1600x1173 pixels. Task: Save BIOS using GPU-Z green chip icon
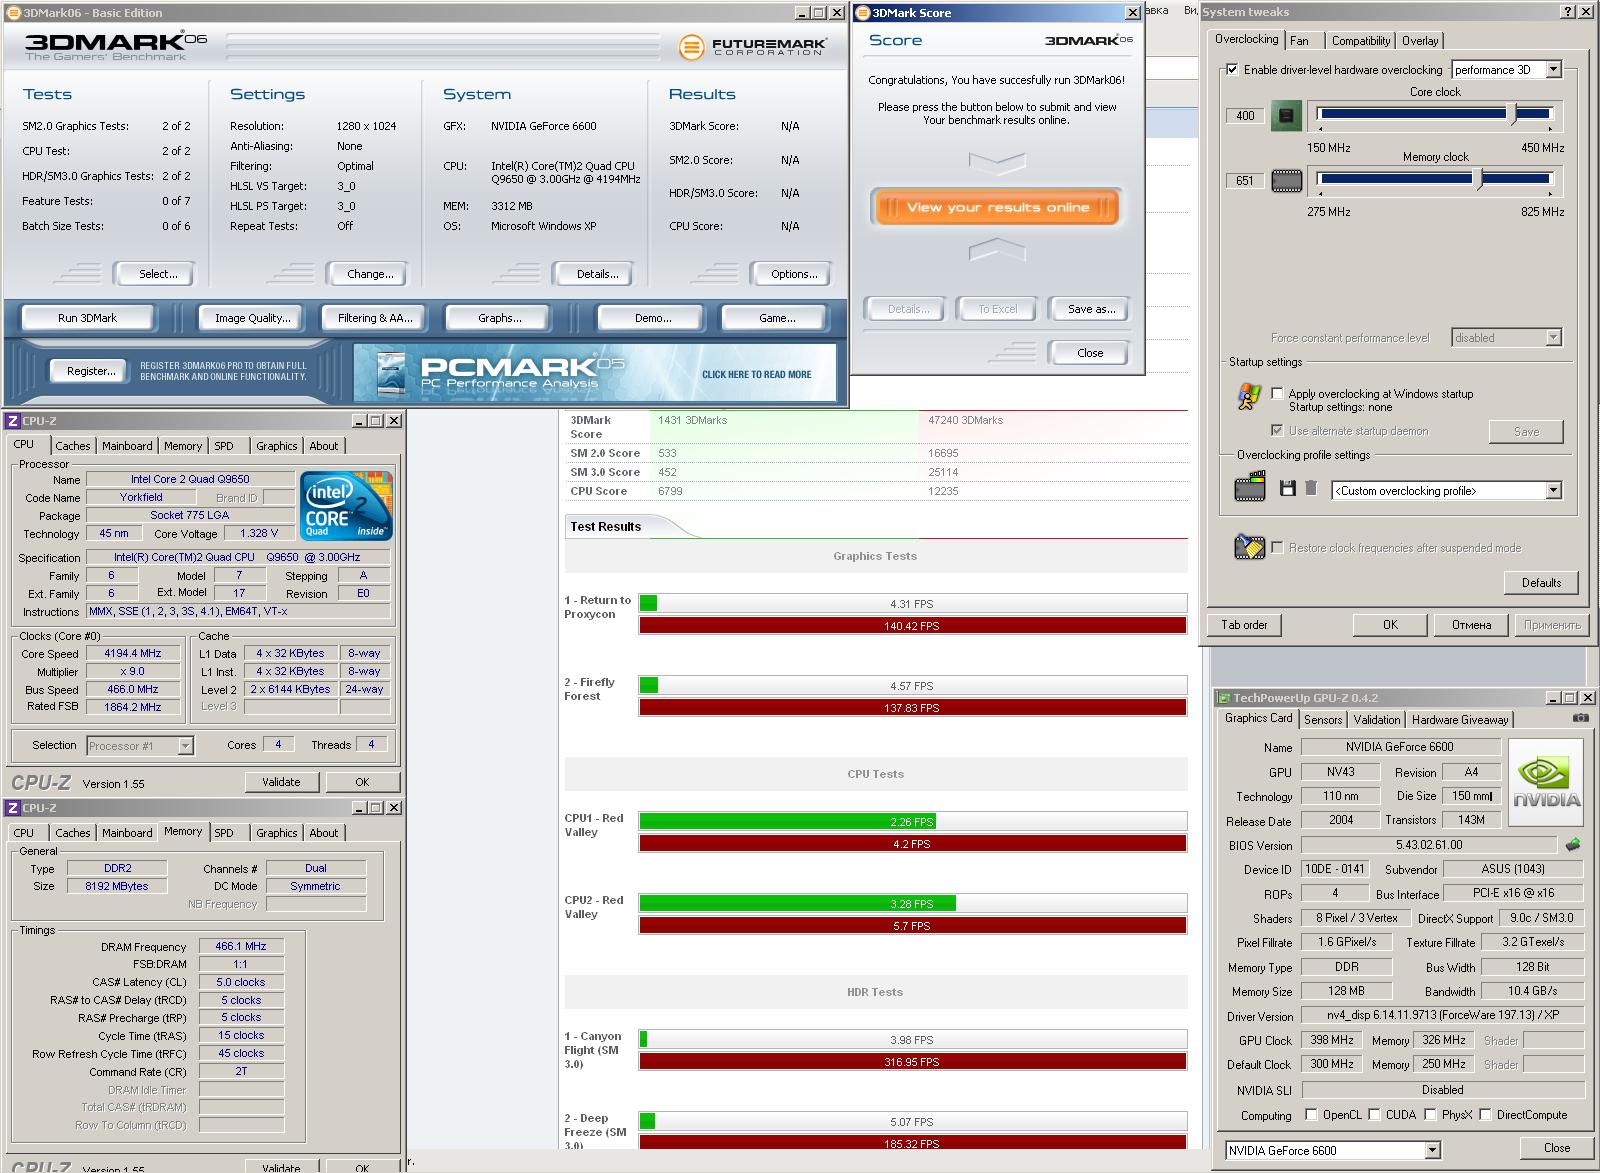point(1573,845)
